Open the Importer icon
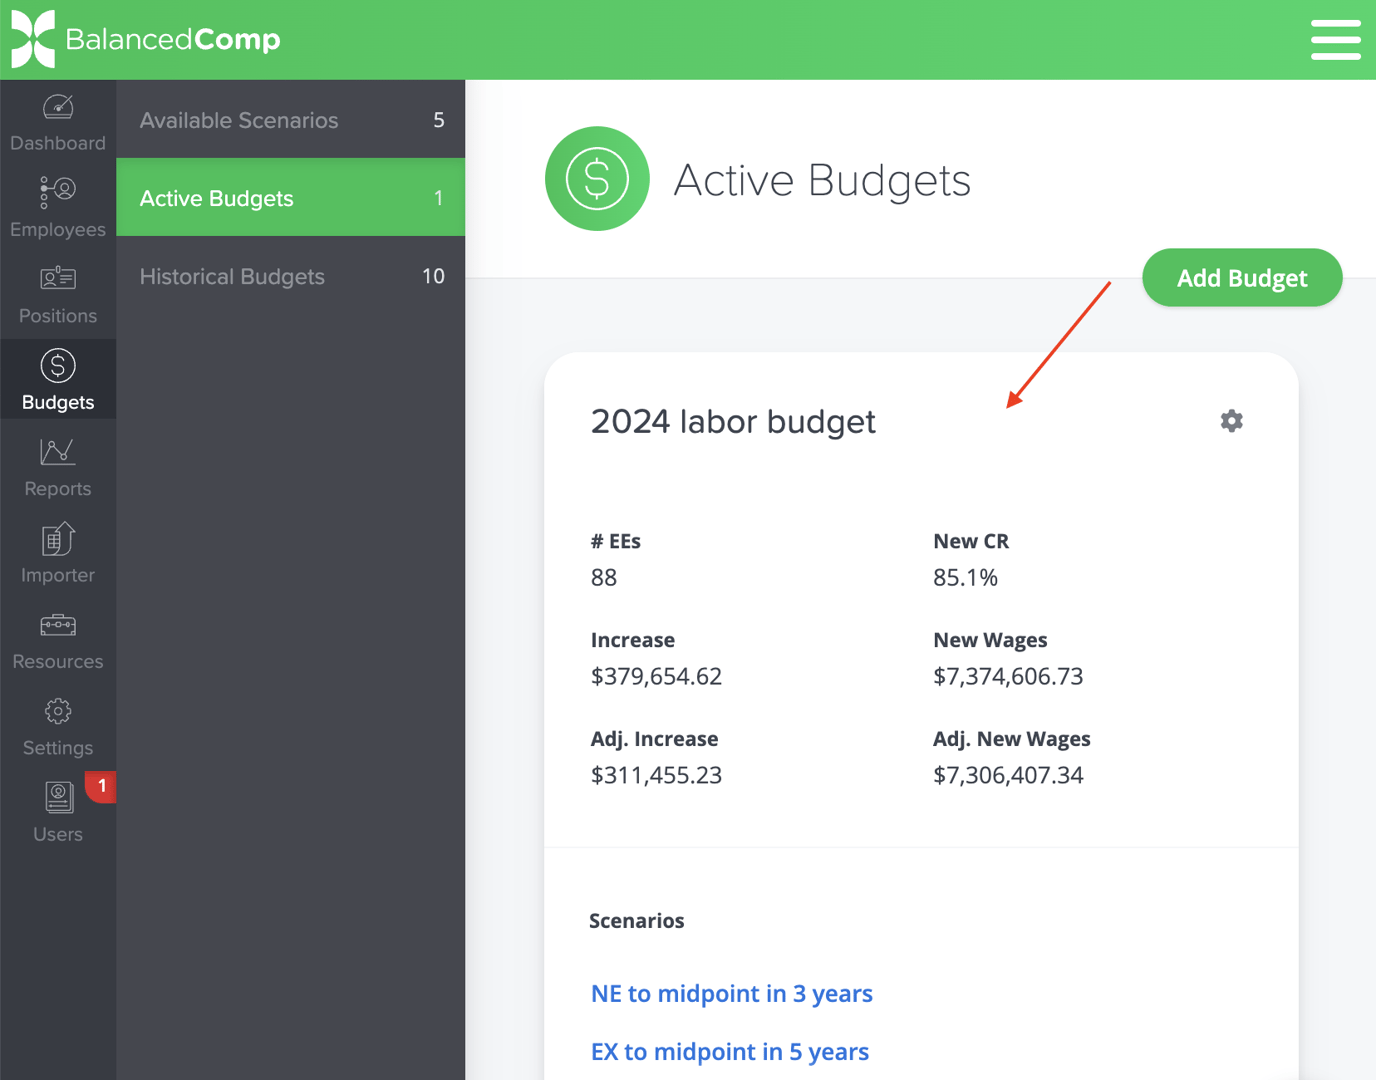Screen dimensions: 1376x1080 point(58,538)
